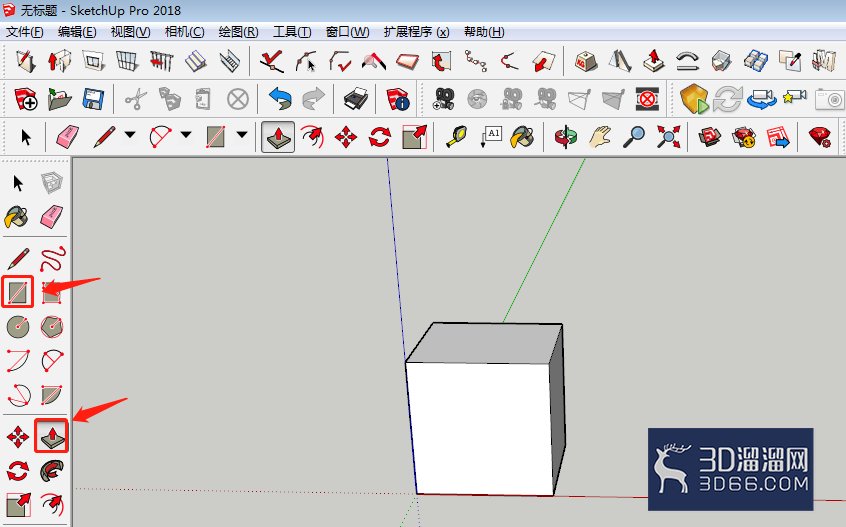The image size is (846, 527).
Task: Select the Pan hand tool
Action: [x=599, y=137]
